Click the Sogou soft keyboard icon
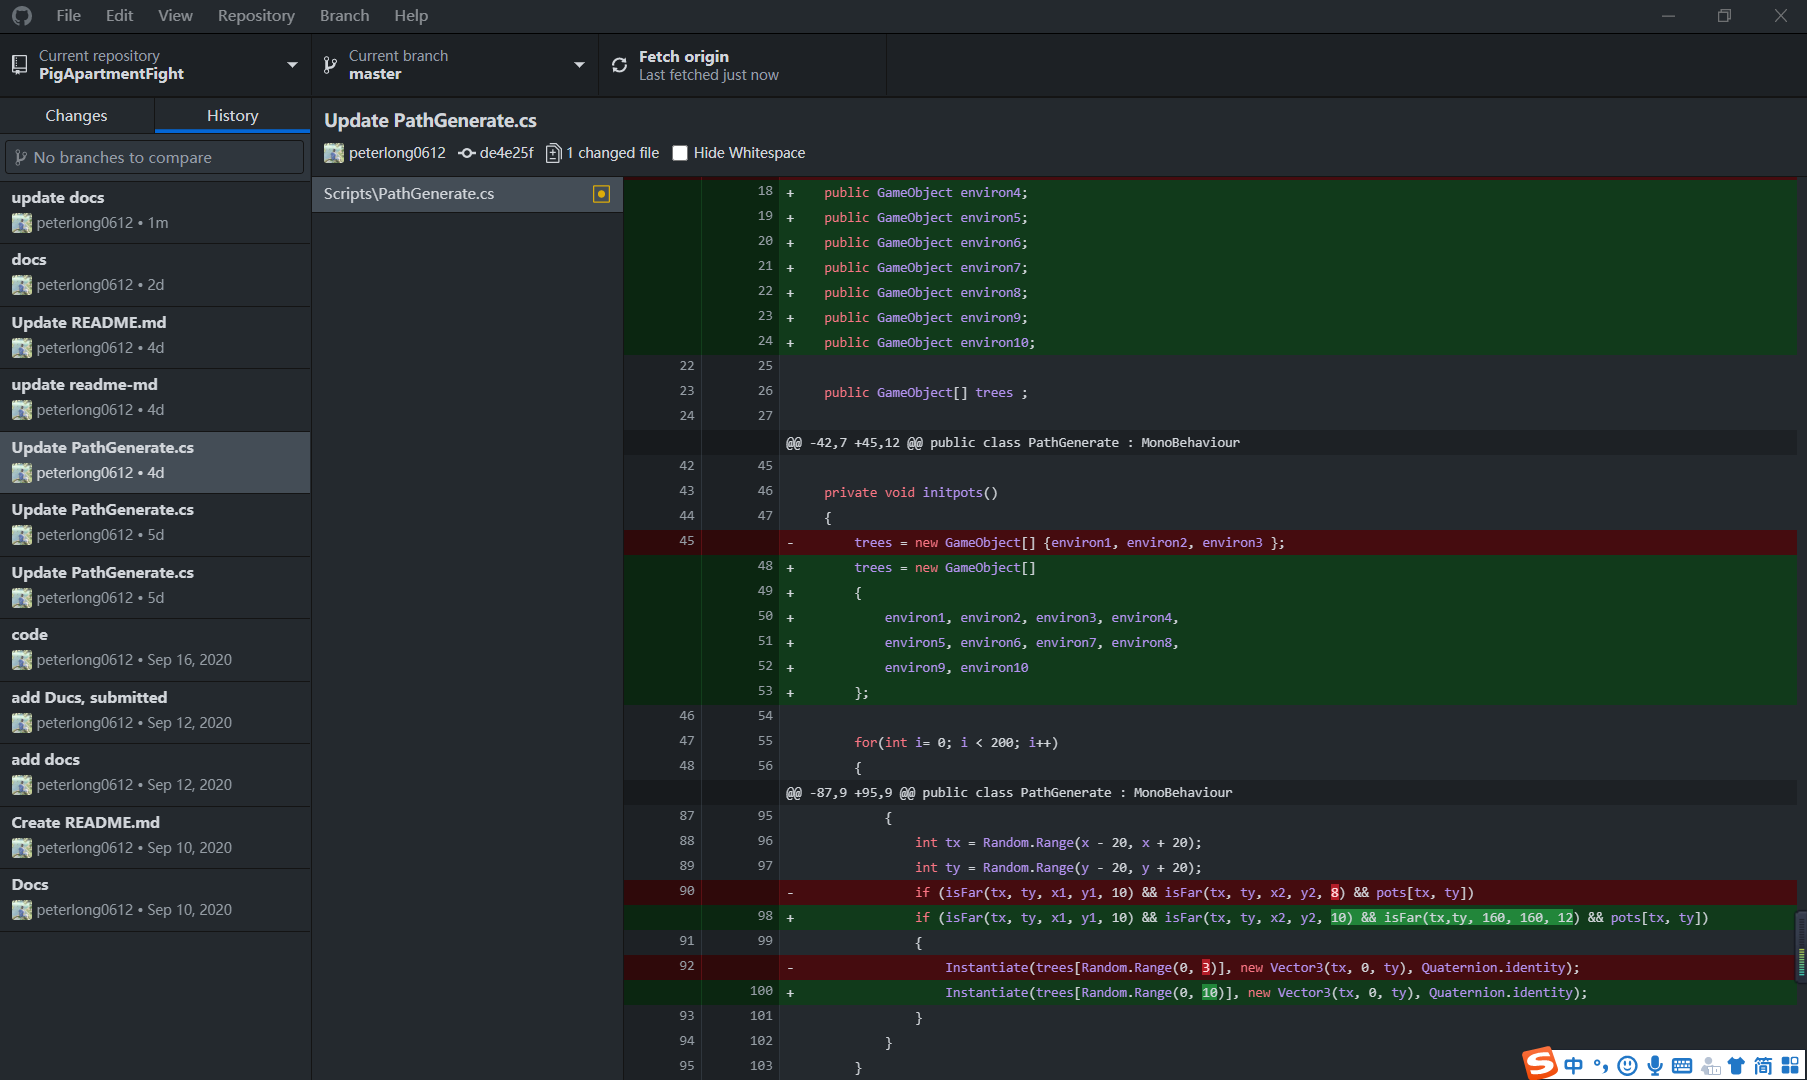Image resolution: width=1807 pixels, height=1080 pixels. [1682, 1066]
